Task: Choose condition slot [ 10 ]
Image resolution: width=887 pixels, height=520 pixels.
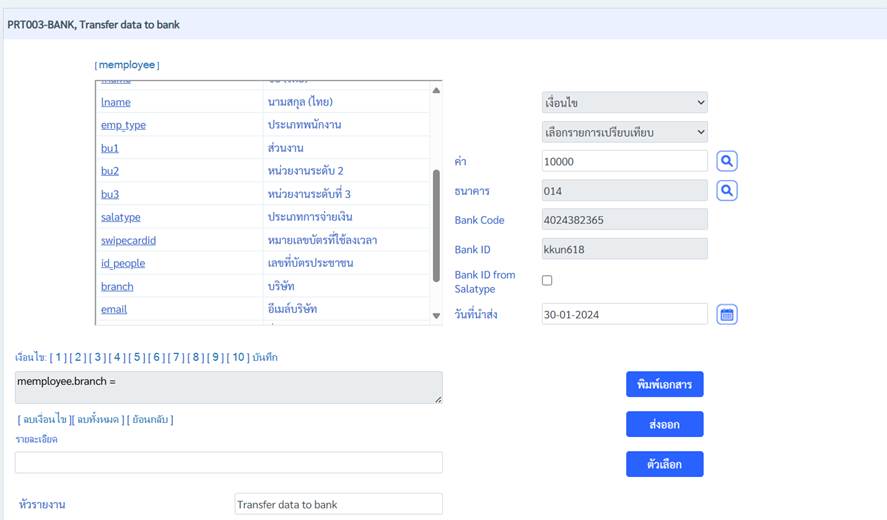Action: 238,357
